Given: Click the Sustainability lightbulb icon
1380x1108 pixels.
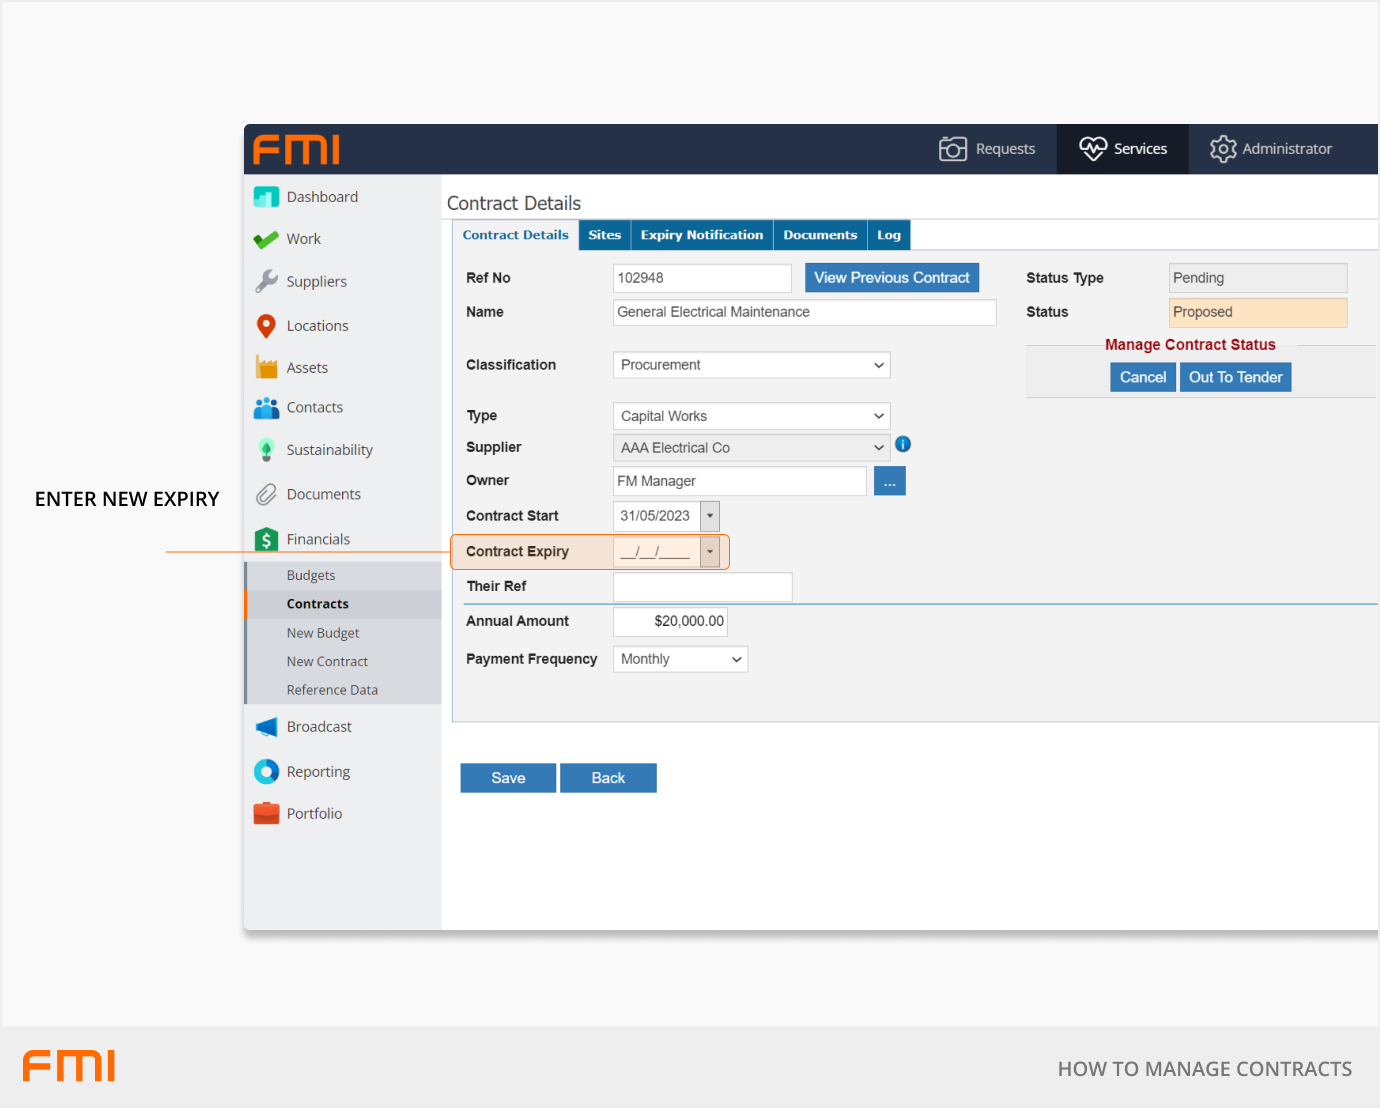Looking at the screenshot, I should tap(266, 450).
